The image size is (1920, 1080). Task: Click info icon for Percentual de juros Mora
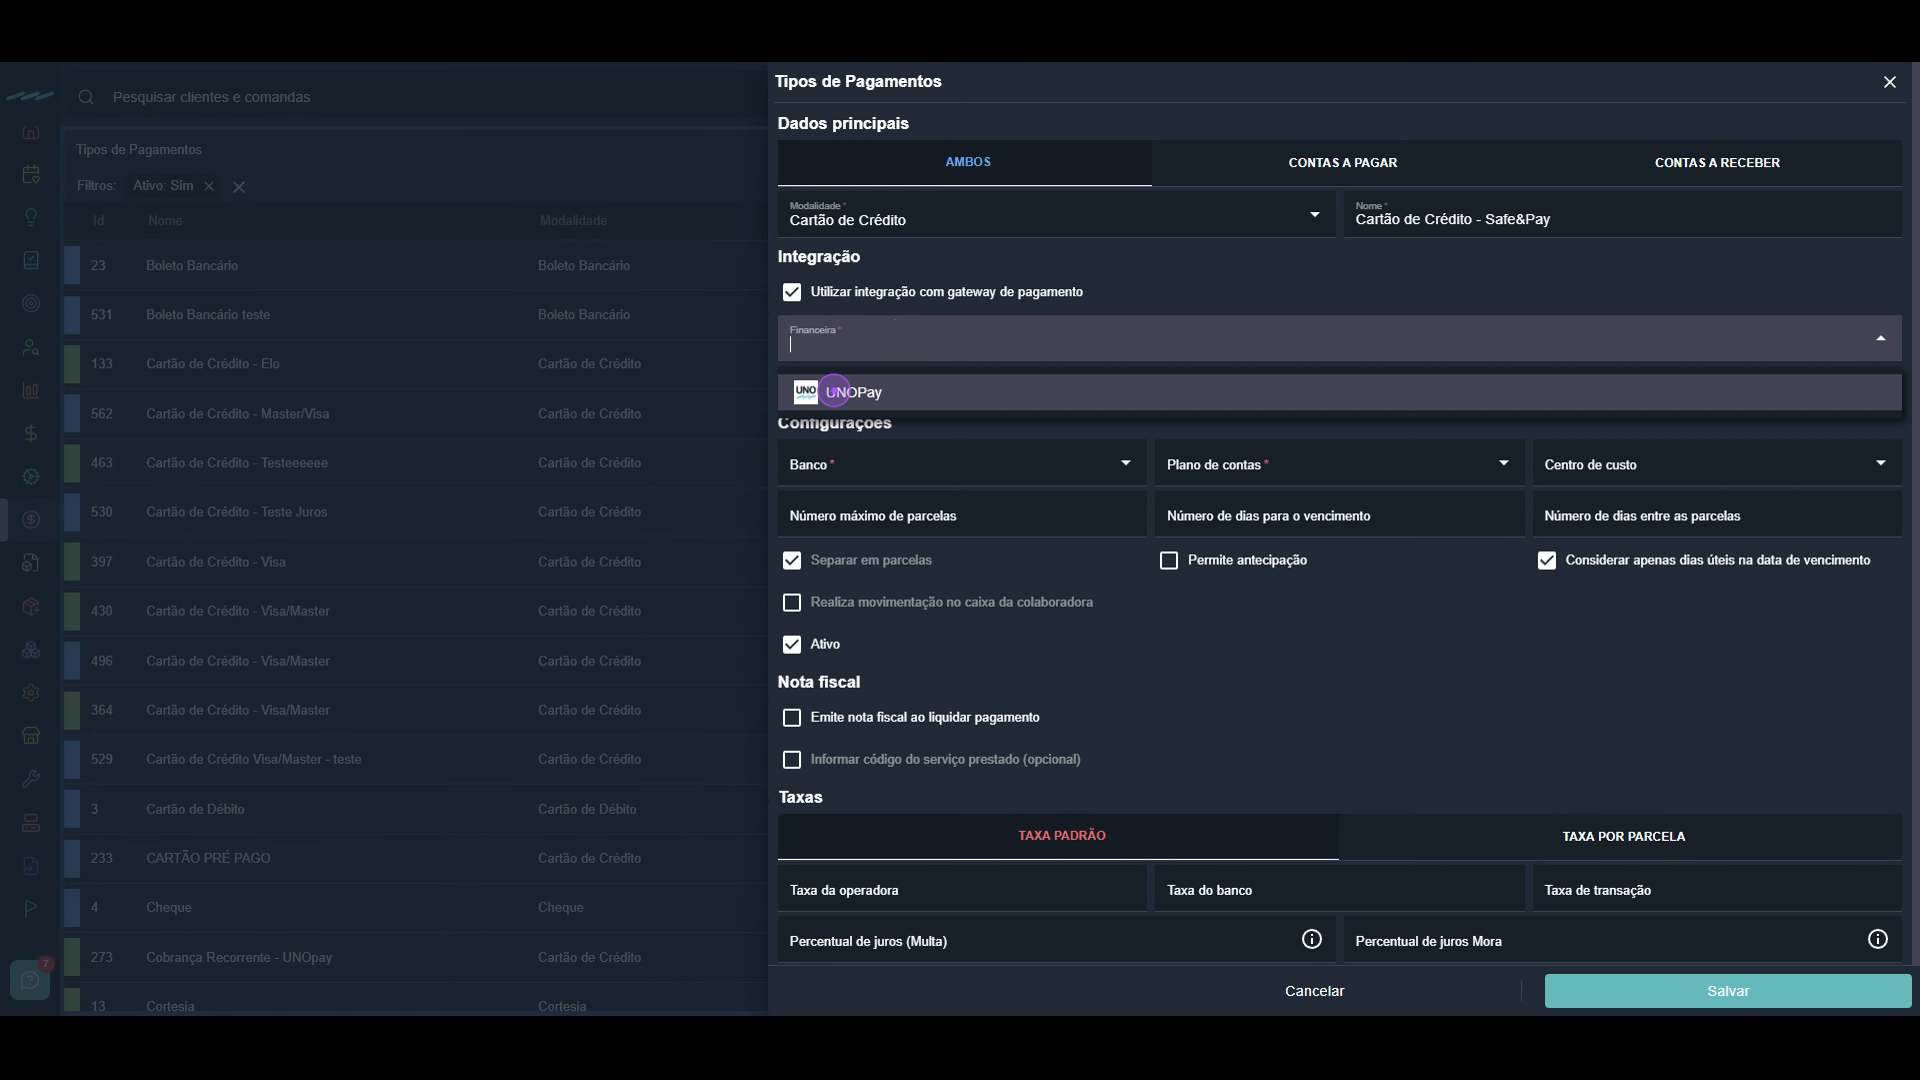[x=1878, y=939]
